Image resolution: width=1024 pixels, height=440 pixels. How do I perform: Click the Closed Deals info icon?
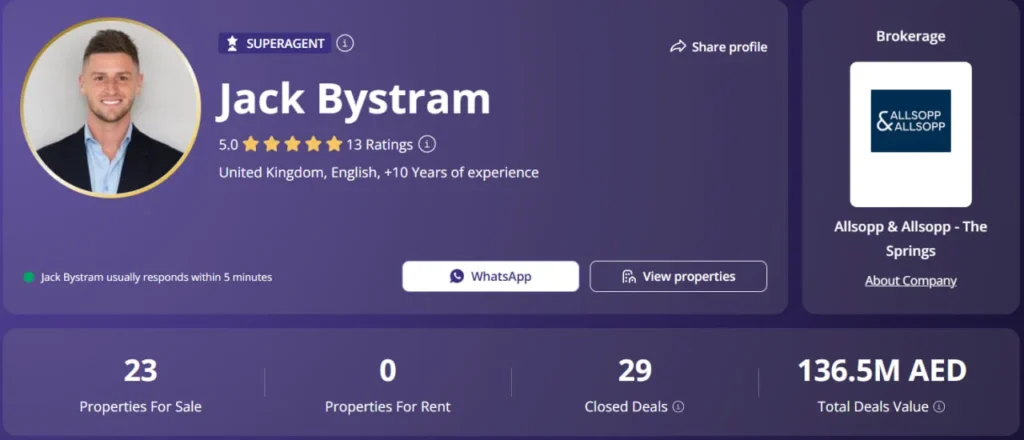click(x=679, y=407)
